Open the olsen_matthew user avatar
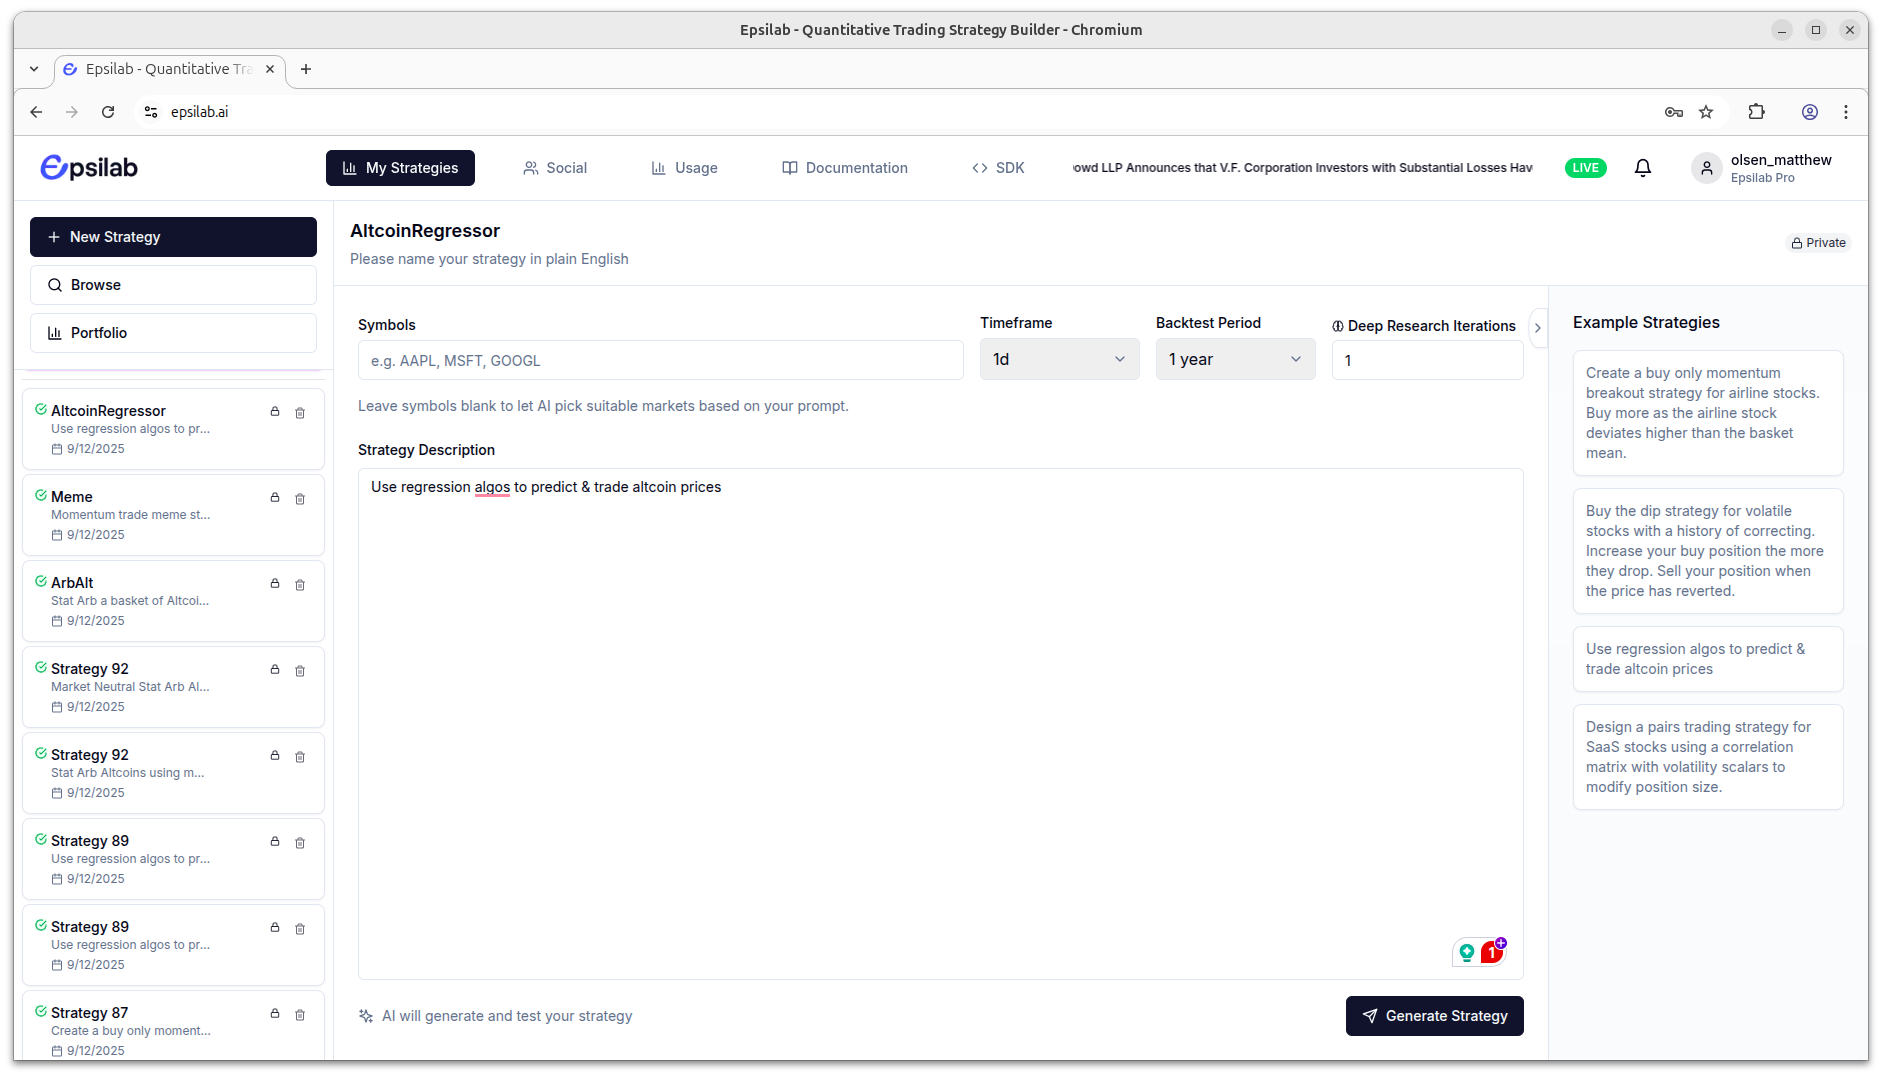This screenshot has height=1077, width=1882. (x=1707, y=168)
